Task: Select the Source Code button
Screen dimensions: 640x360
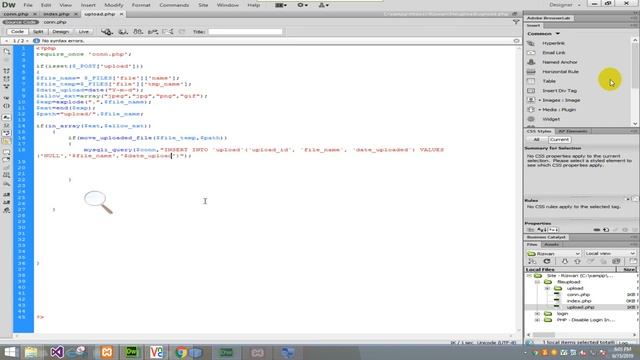Action: pos(20,22)
